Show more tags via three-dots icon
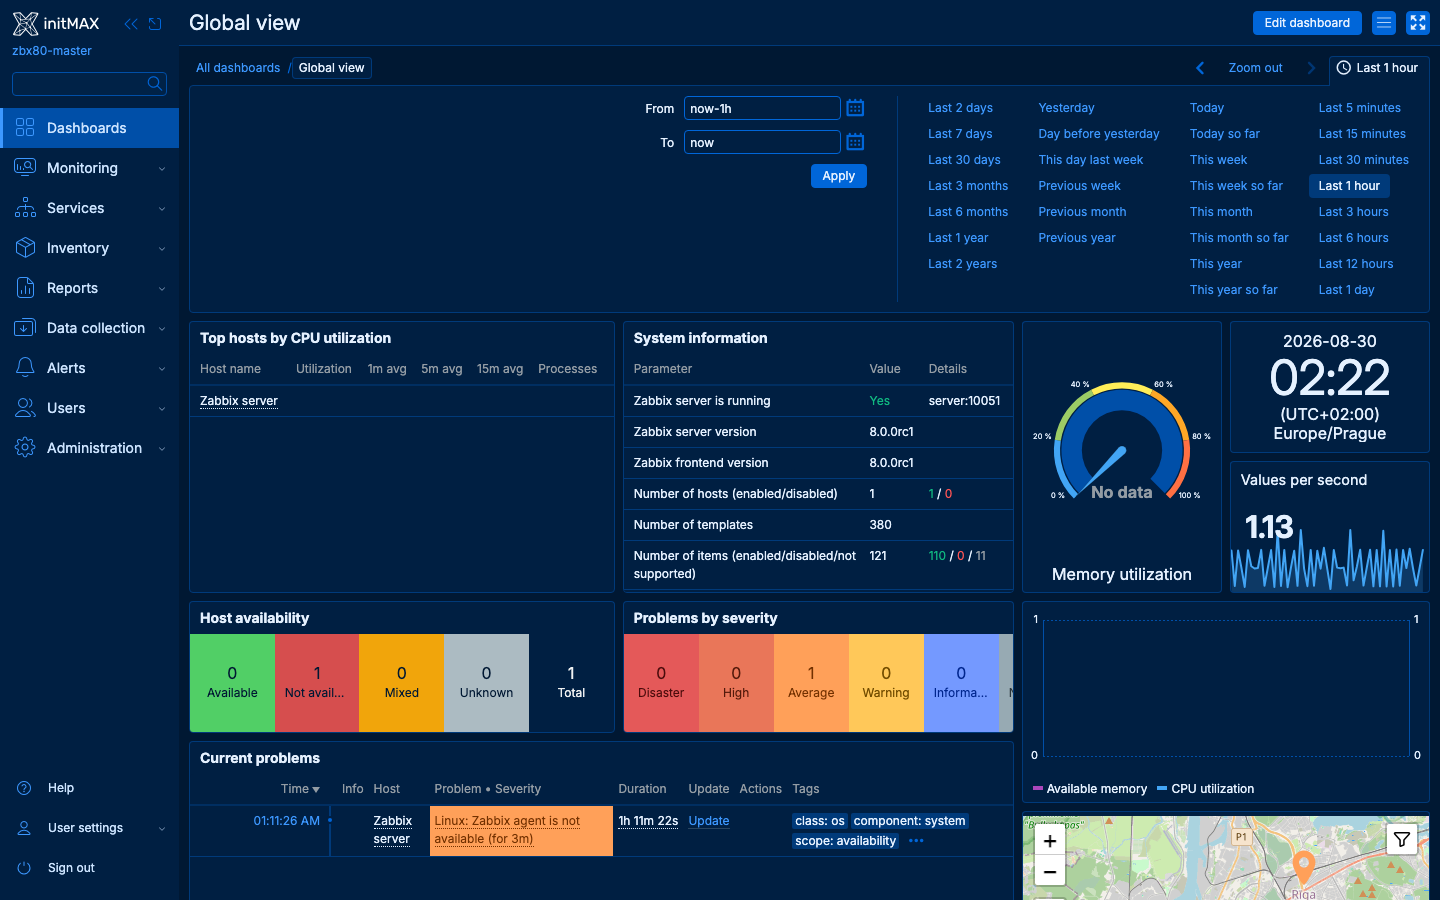The width and height of the screenshot is (1440, 900). click(916, 841)
